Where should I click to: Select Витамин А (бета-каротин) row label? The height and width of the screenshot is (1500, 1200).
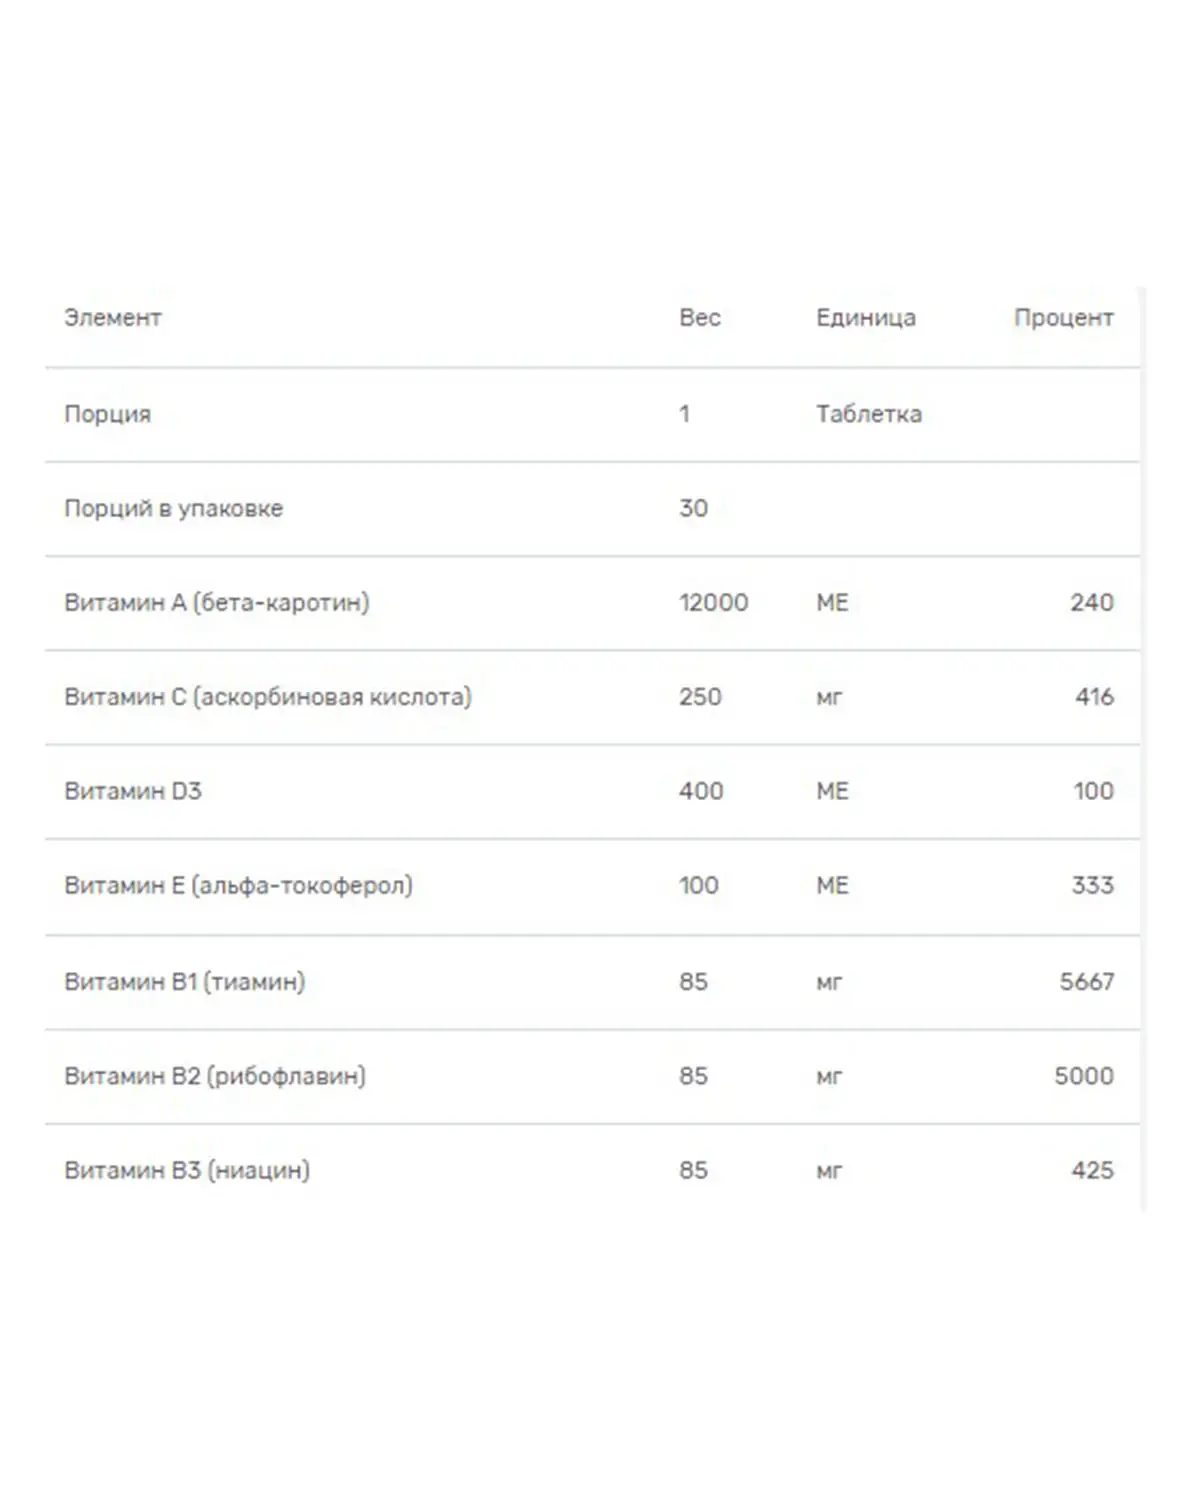point(216,602)
